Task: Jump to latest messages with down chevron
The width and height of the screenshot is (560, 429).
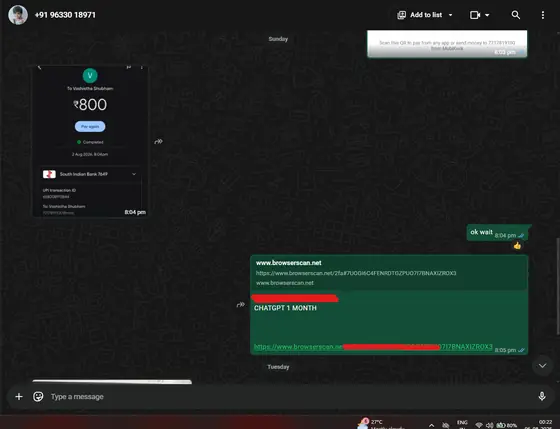Action: (x=542, y=366)
